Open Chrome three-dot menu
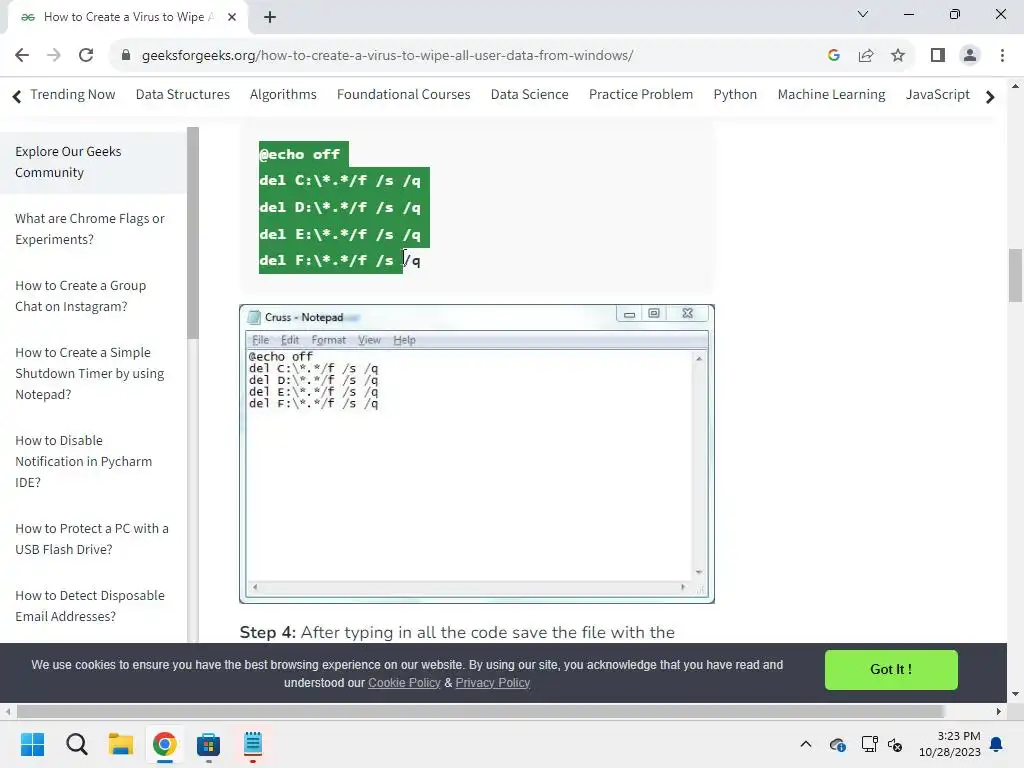 (1002, 56)
